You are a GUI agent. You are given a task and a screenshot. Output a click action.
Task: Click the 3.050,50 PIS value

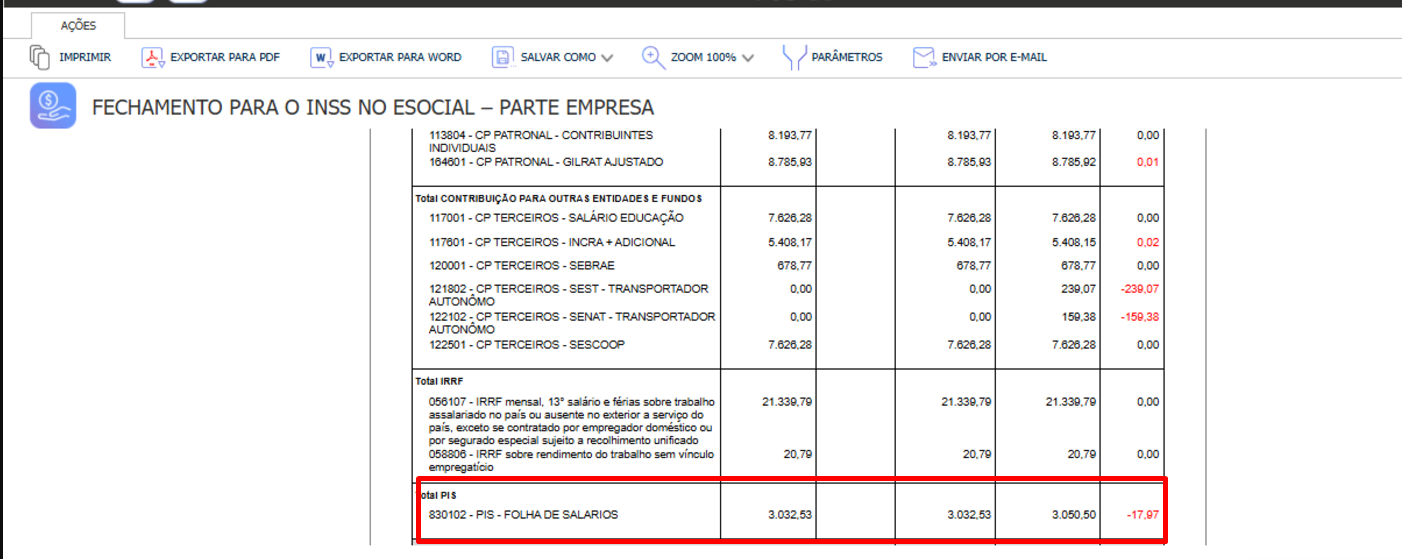1073,515
